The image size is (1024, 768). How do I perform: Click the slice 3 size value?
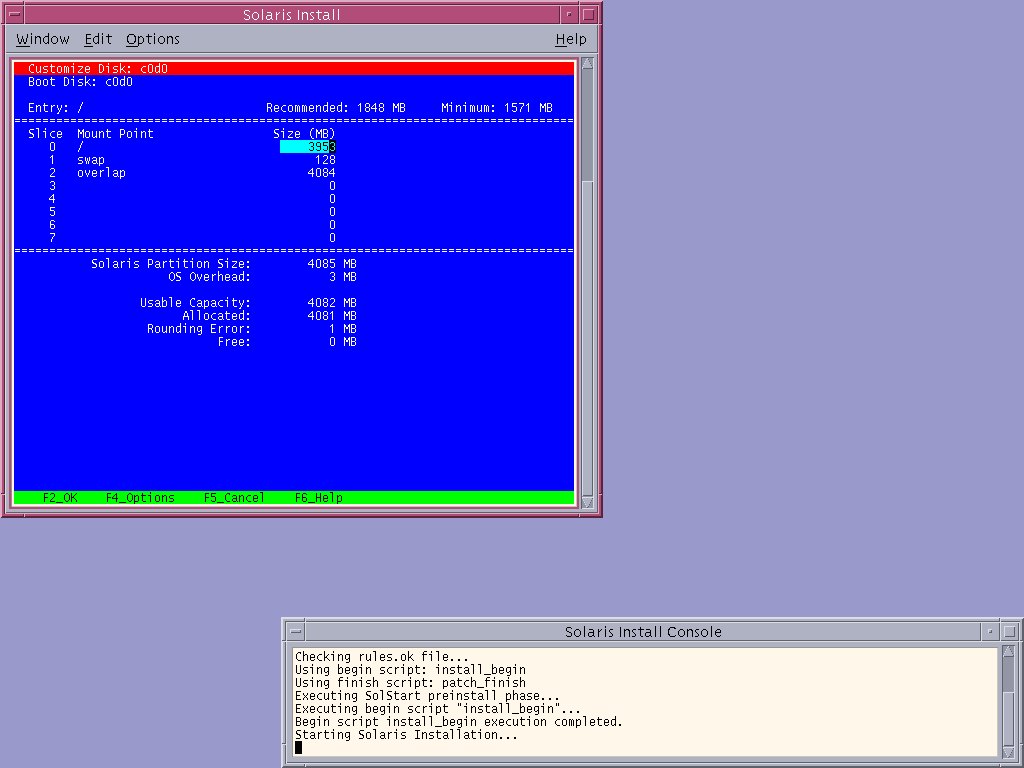point(332,186)
